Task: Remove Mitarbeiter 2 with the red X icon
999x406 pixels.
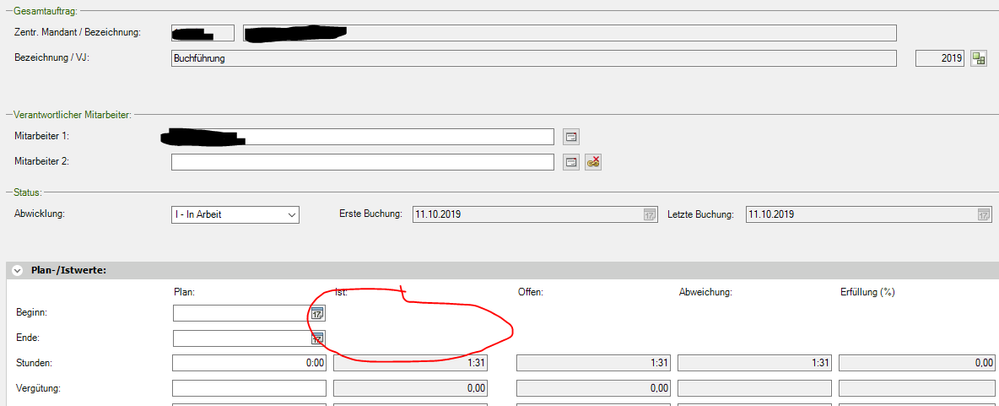Action: pyautogui.click(x=593, y=161)
